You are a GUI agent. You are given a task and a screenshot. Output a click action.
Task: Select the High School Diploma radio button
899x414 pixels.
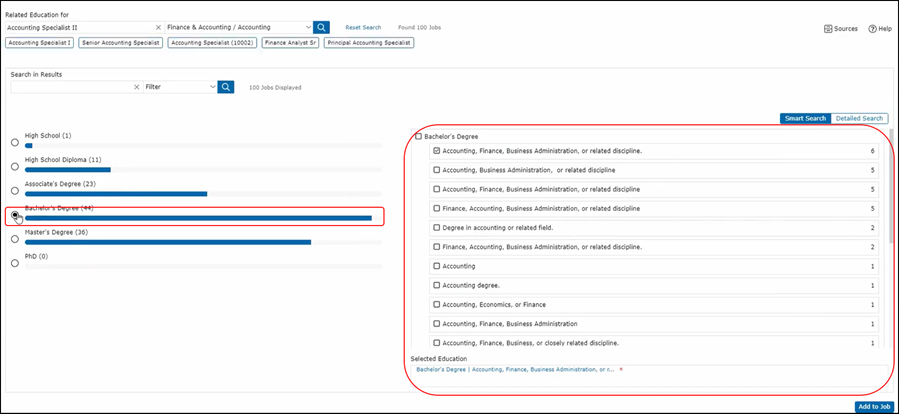[x=14, y=166]
